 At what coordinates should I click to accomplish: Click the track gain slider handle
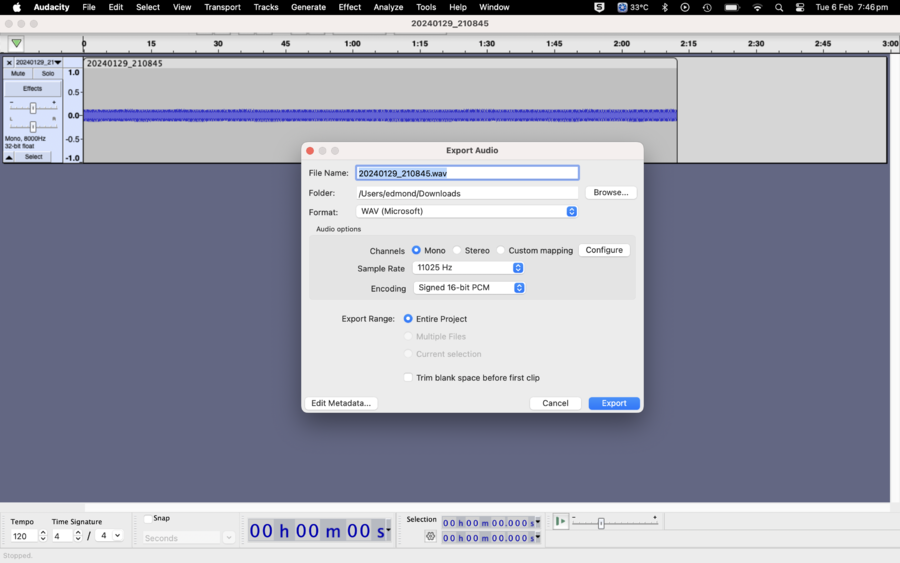click(x=33, y=108)
